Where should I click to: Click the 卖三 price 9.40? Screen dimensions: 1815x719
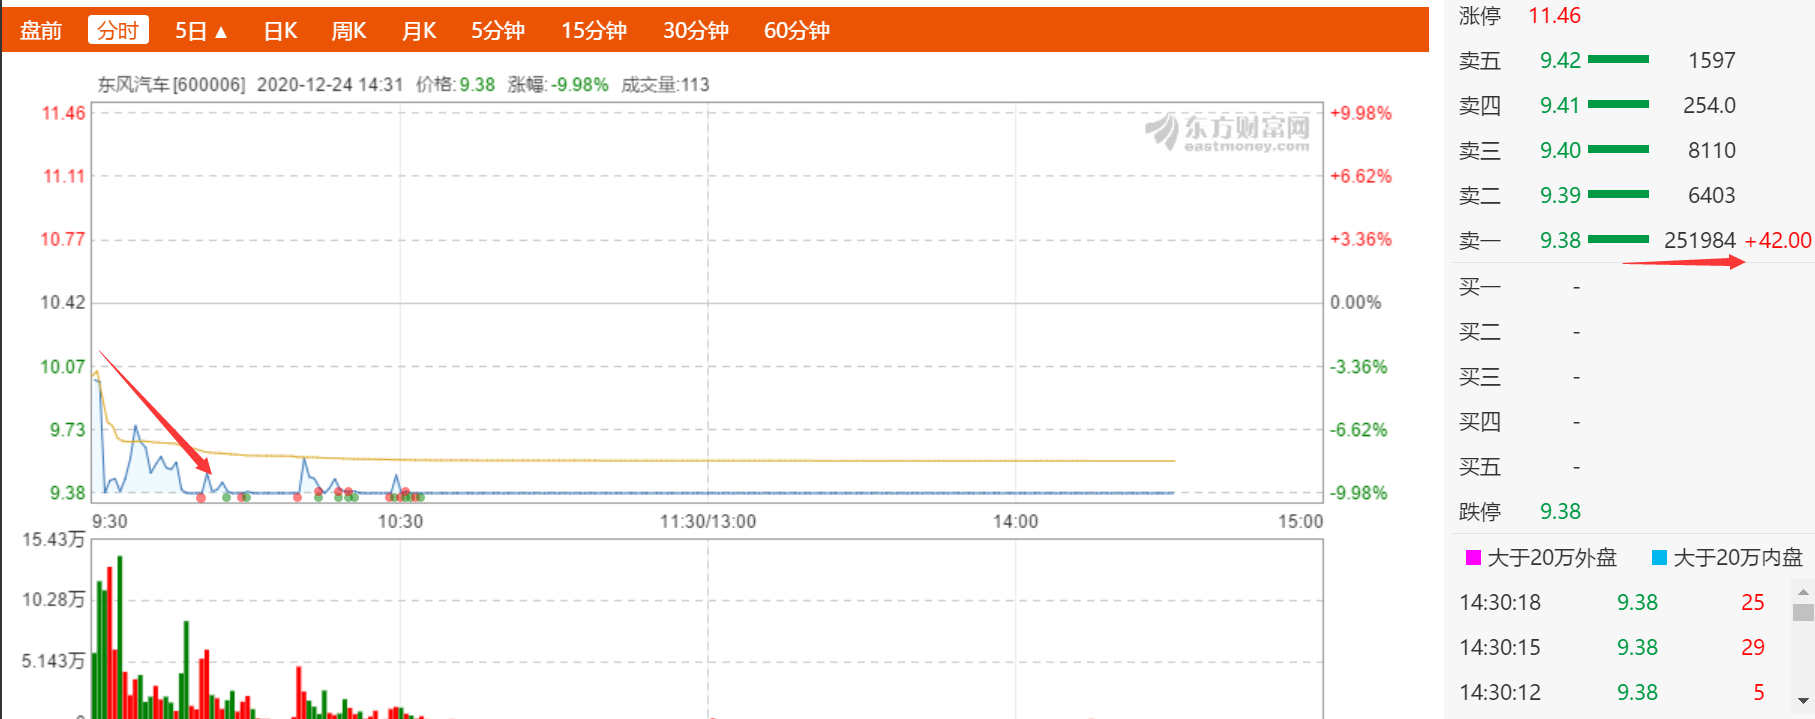coord(1560,150)
